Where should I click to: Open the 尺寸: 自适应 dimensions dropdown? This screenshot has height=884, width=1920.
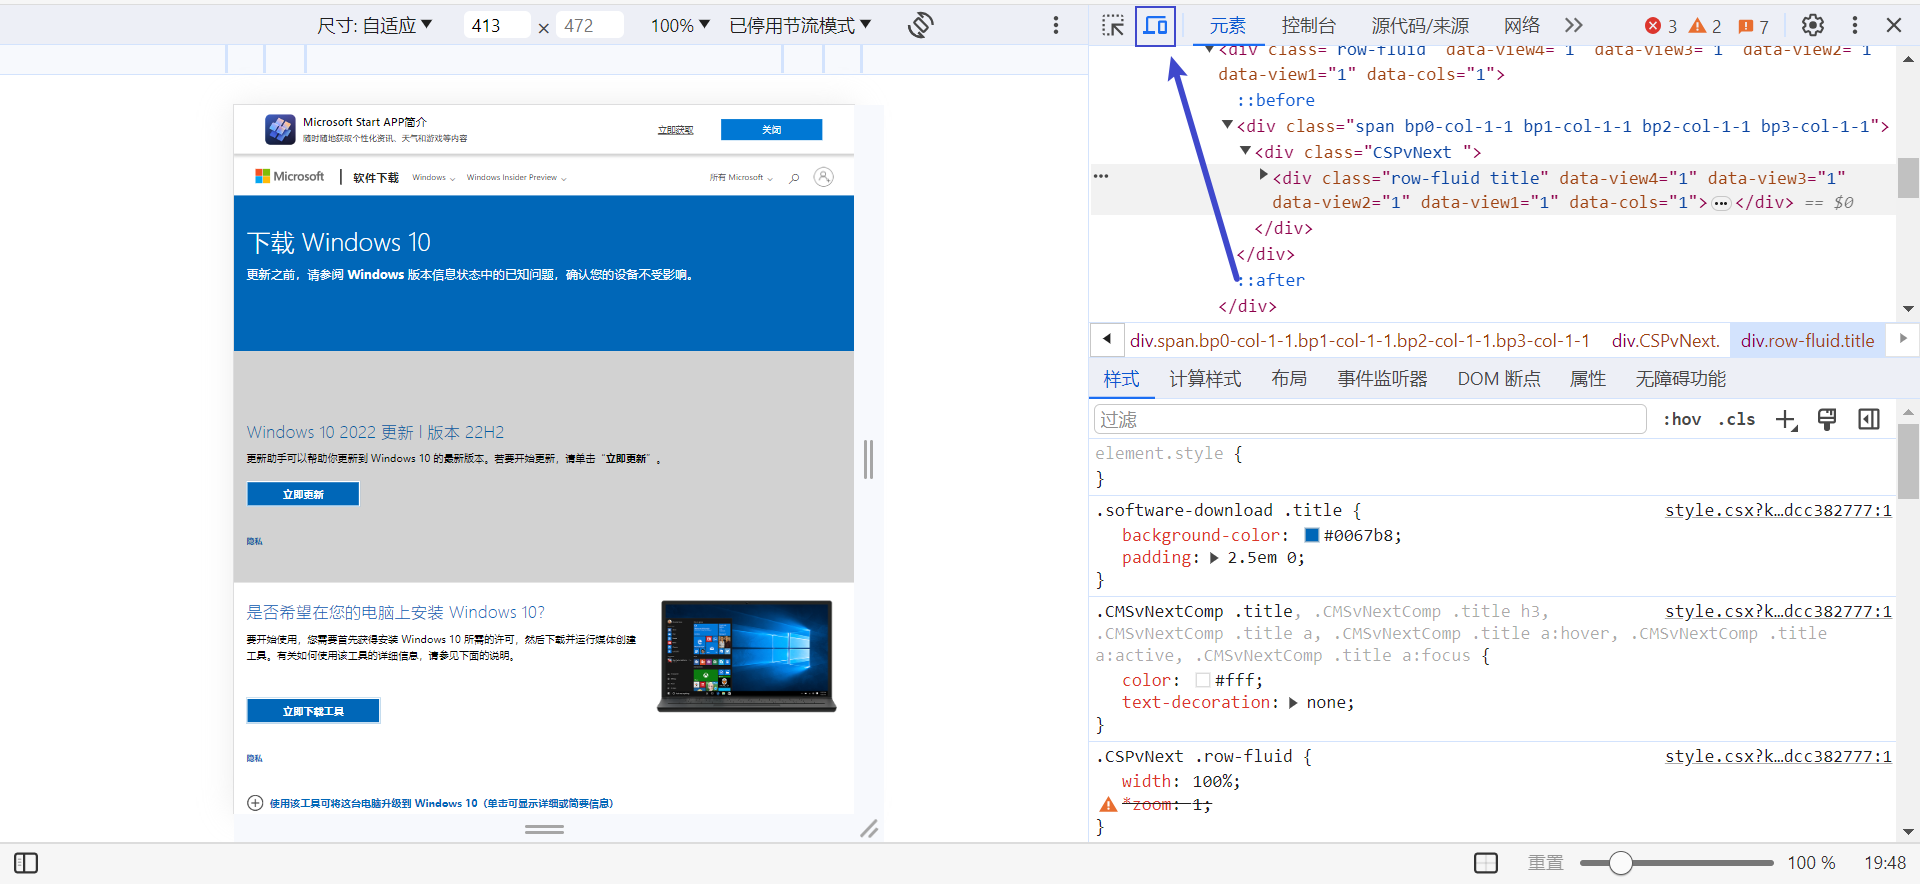[374, 25]
